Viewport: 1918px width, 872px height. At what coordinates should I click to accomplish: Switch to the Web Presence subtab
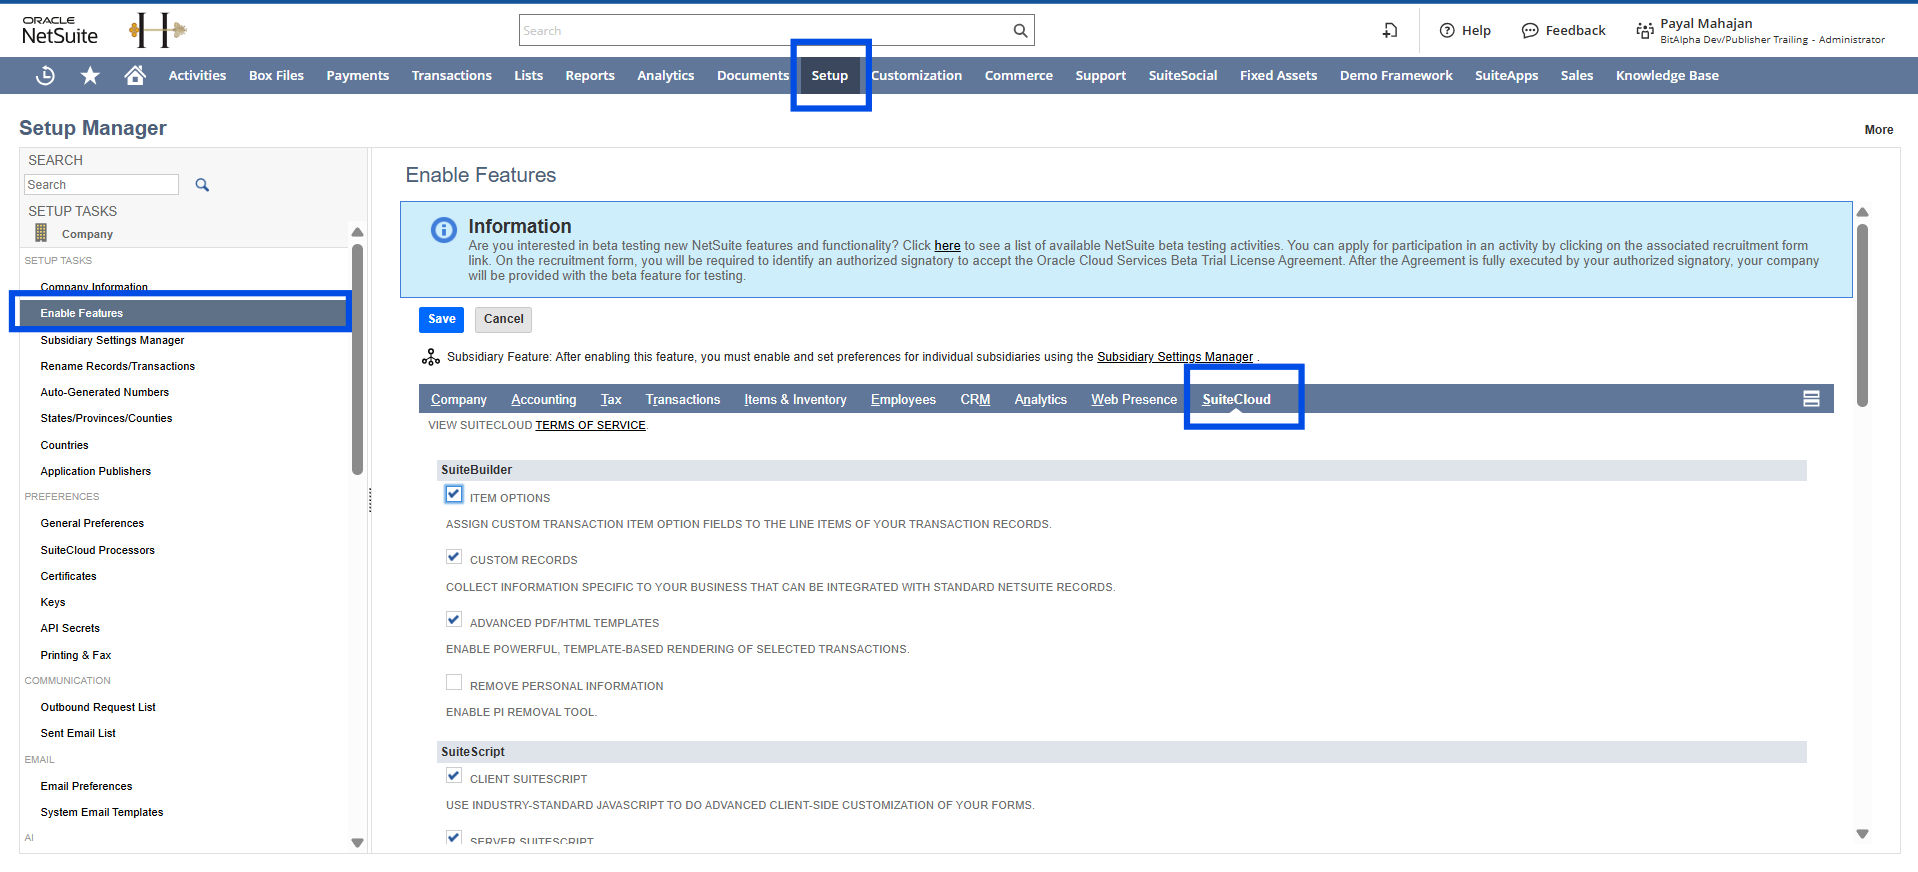pos(1134,399)
